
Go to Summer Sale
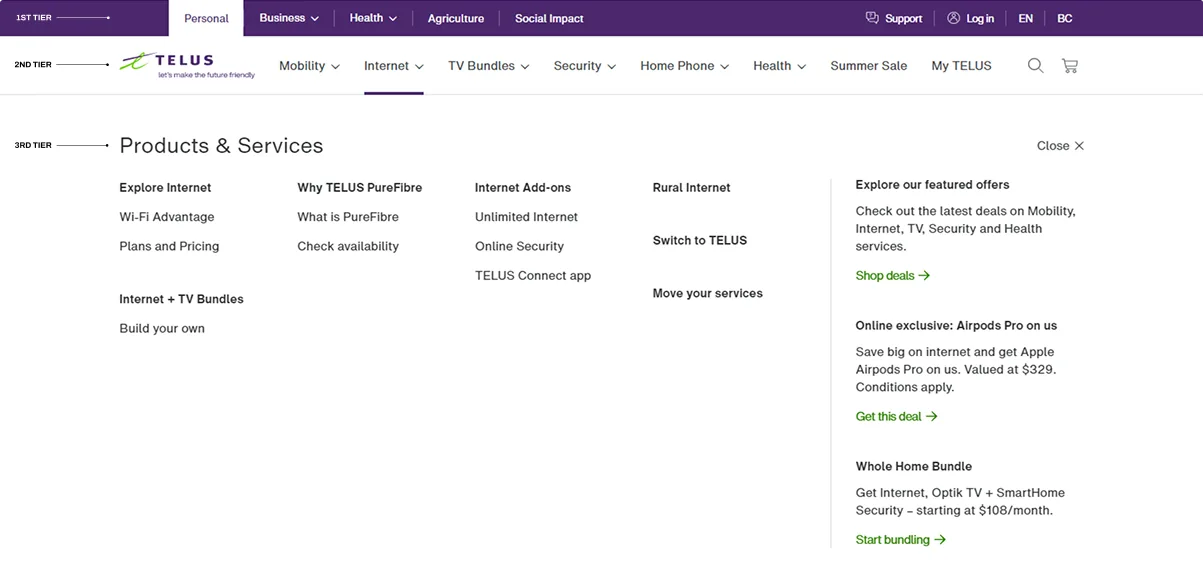[x=869, y=66]
